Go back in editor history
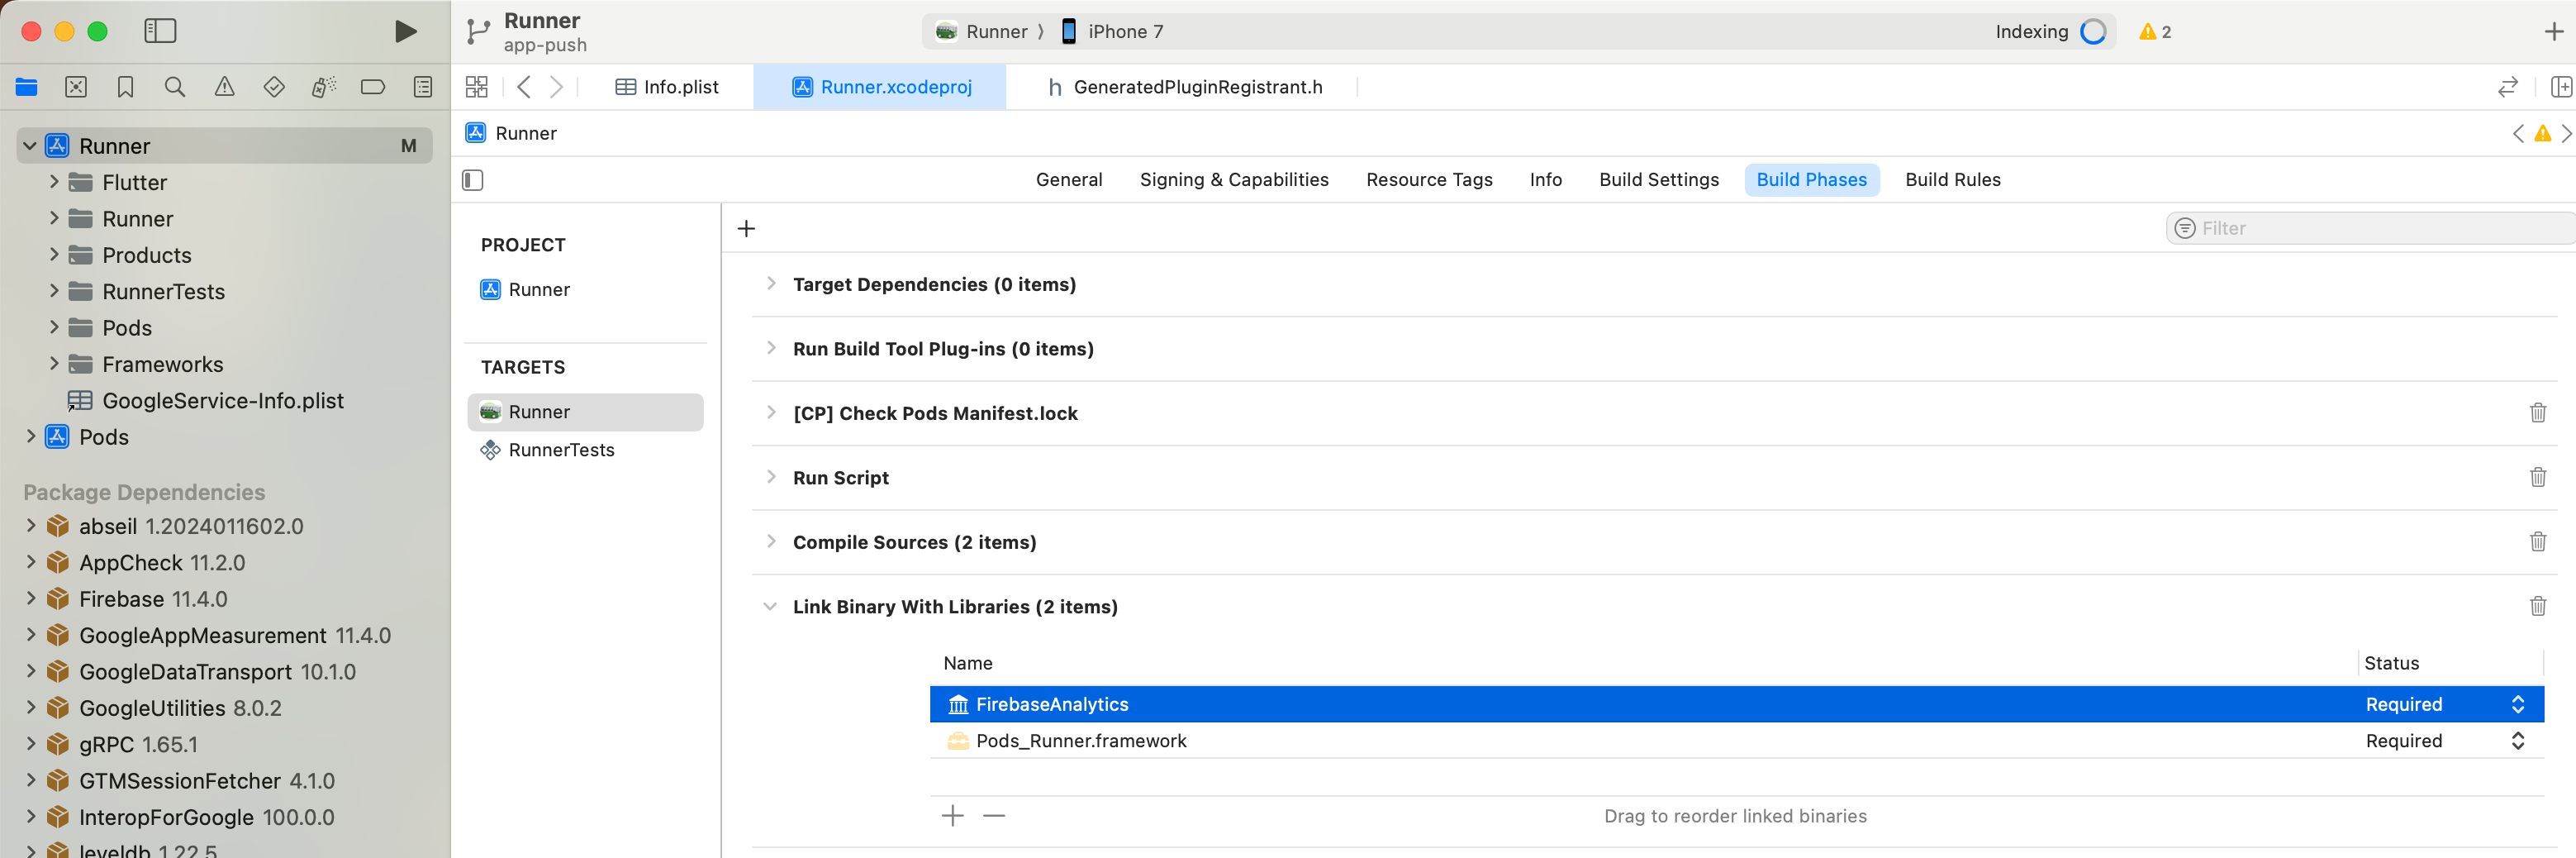Viewport: 2576px width, 858px height. [524, 87]
